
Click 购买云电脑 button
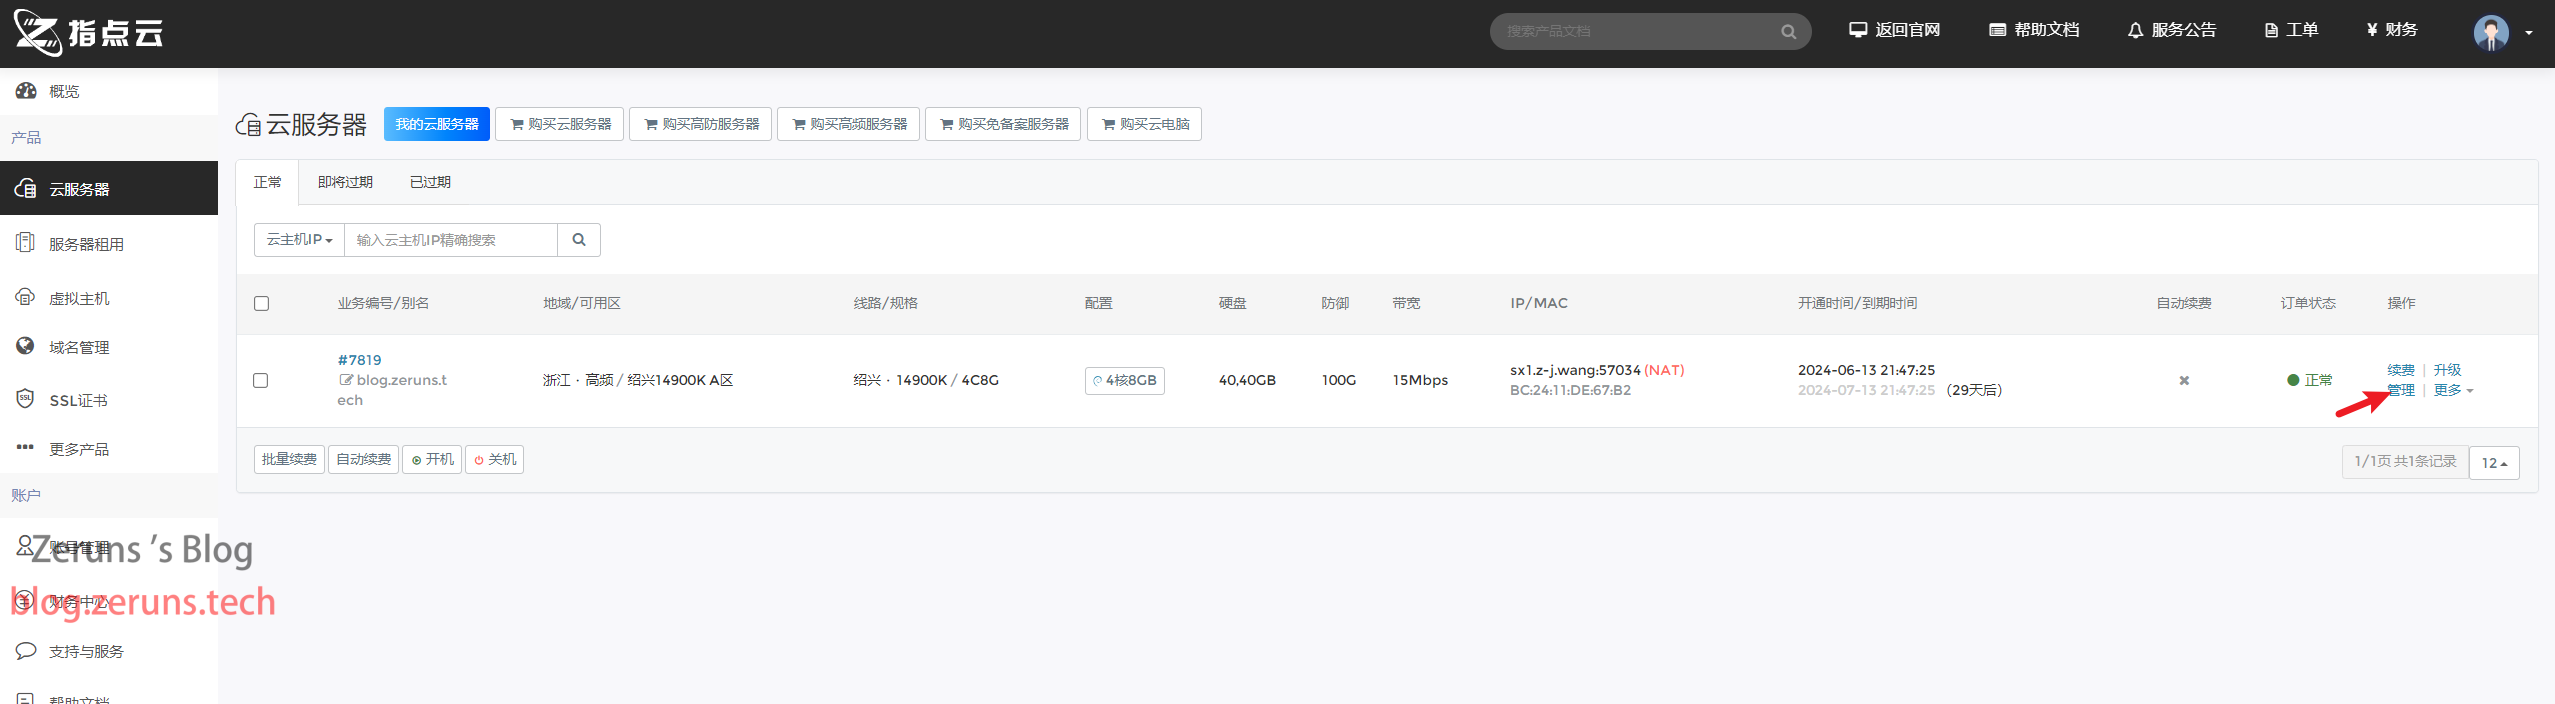(1145, 124)
